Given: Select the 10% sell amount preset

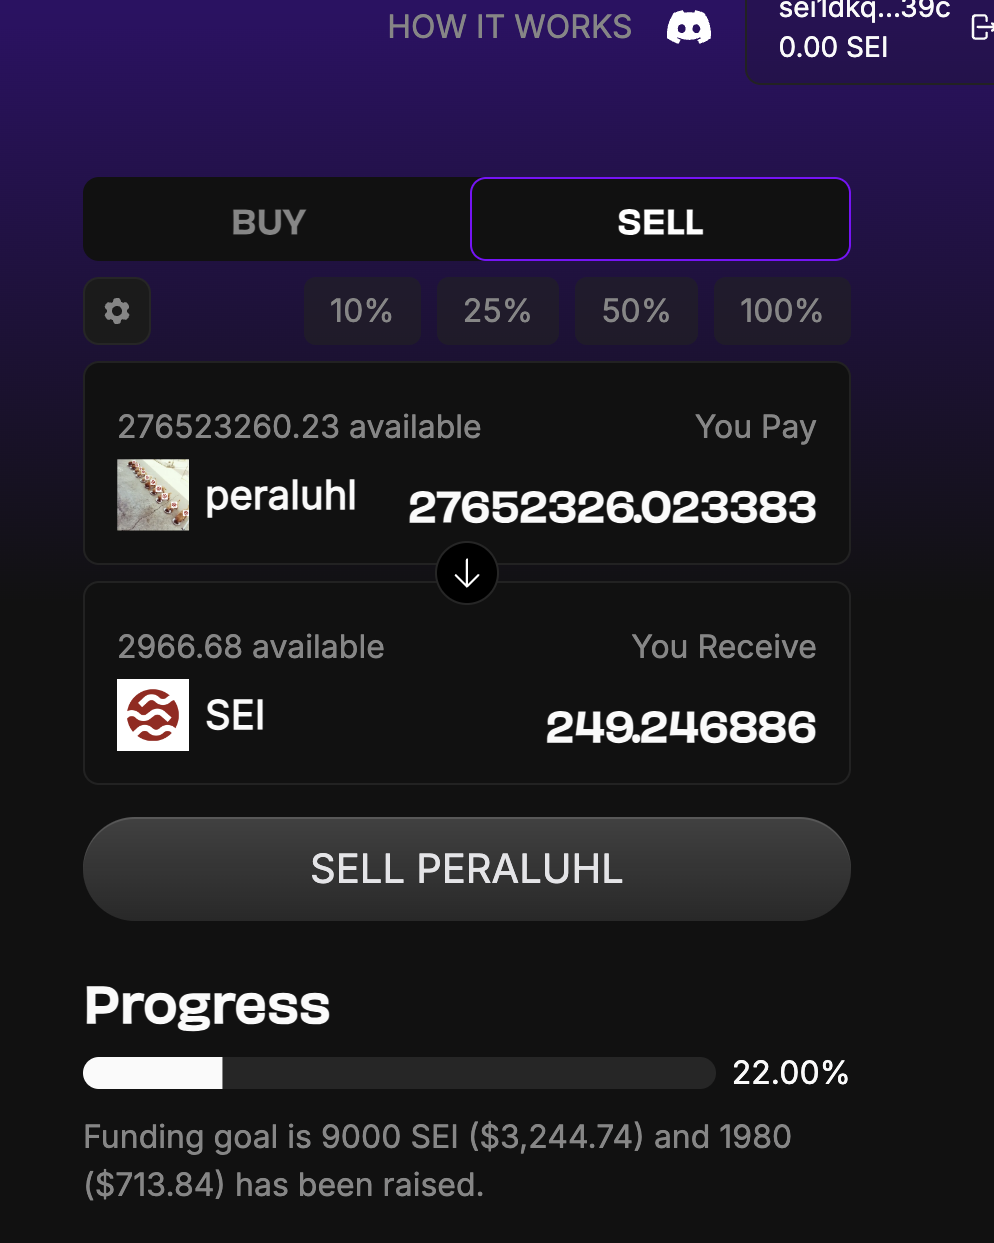Looking at the screenshot, I should point(362,311).
